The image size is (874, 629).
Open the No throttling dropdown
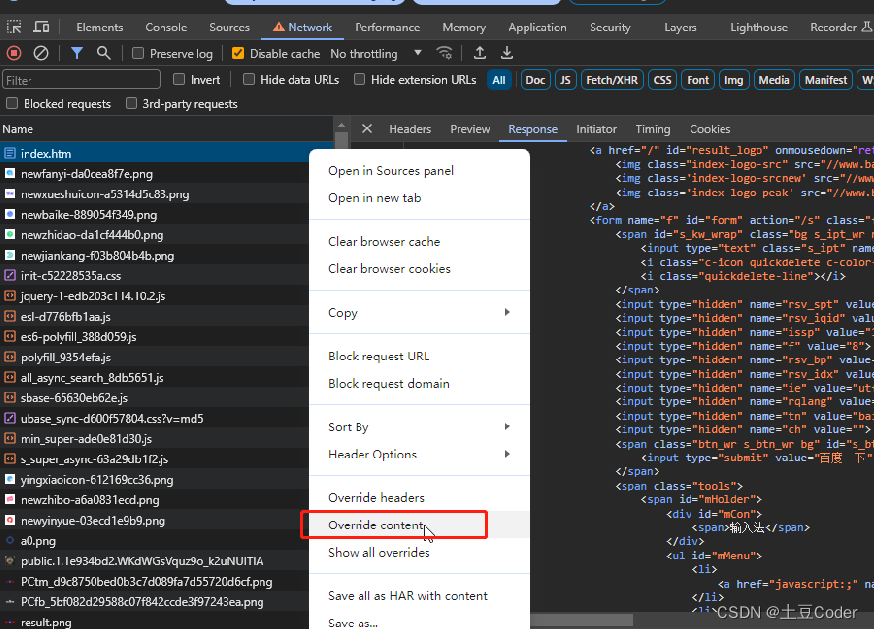coord(376,54)
